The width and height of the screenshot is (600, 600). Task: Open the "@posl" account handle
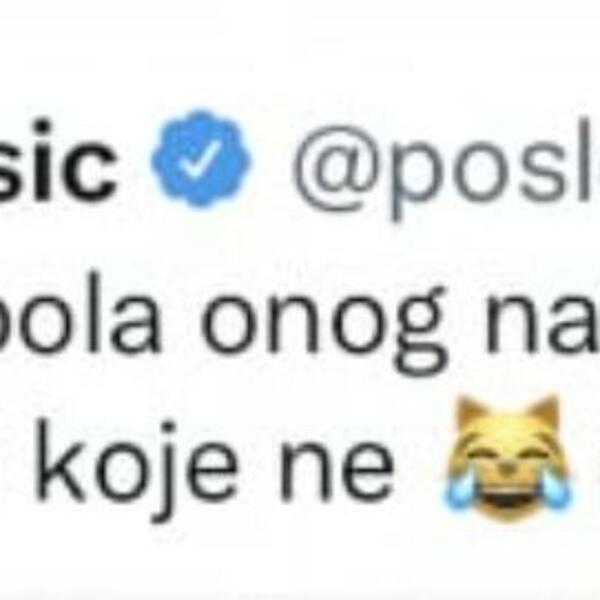pos(446,168)
